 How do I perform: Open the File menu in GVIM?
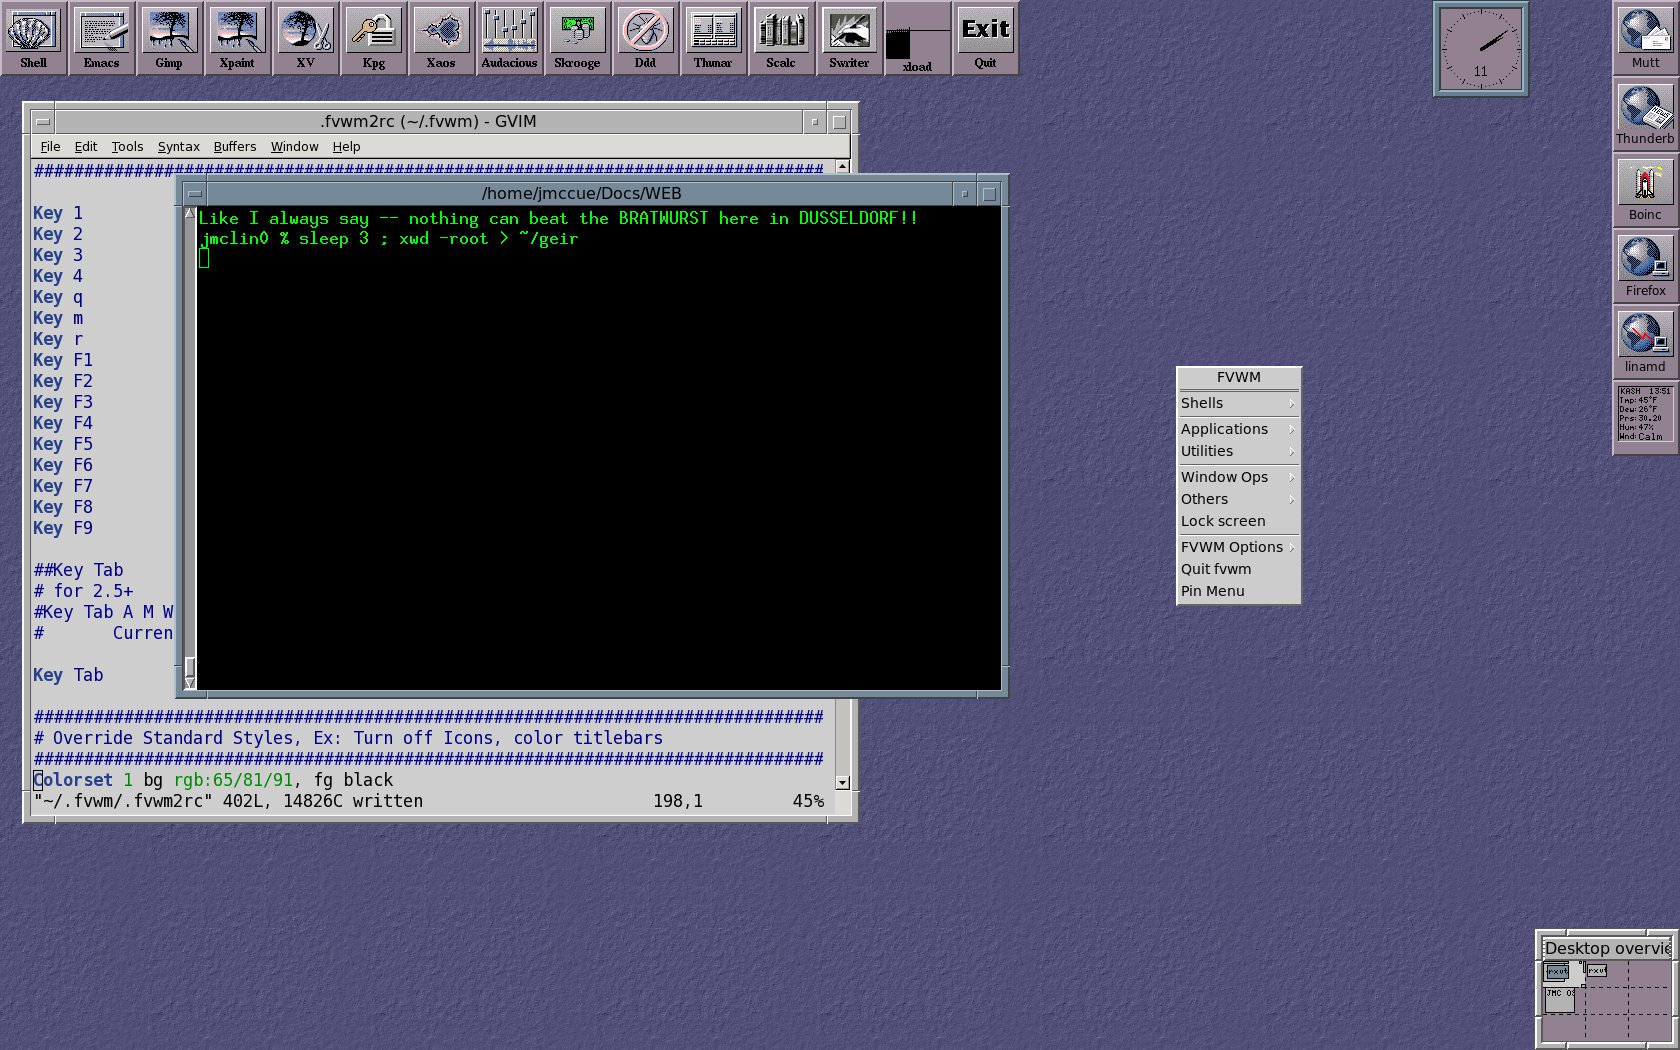[x=50, y=146]
